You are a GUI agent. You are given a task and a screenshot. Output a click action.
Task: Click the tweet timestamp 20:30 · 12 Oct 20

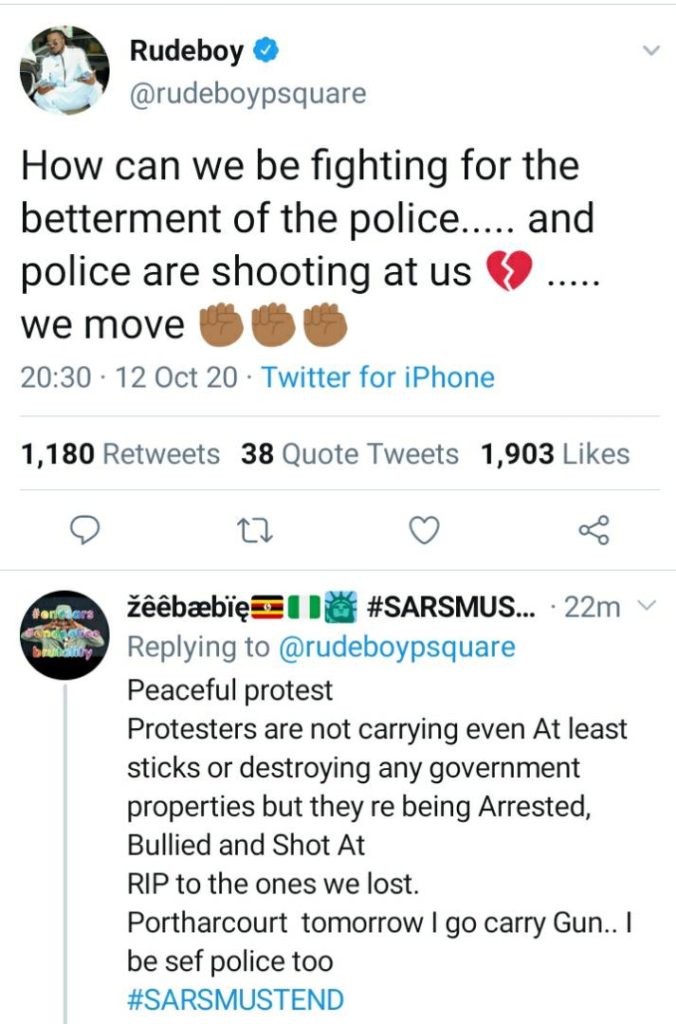click(x=130, y=378)
